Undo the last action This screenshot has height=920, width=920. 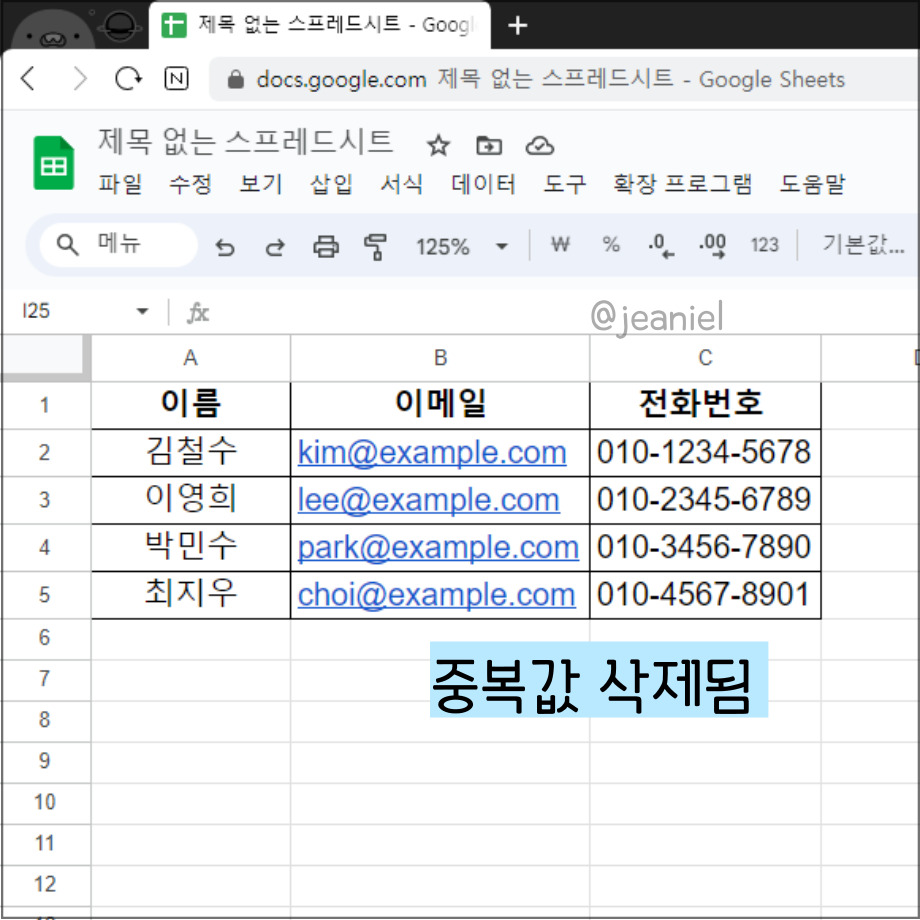226,245
